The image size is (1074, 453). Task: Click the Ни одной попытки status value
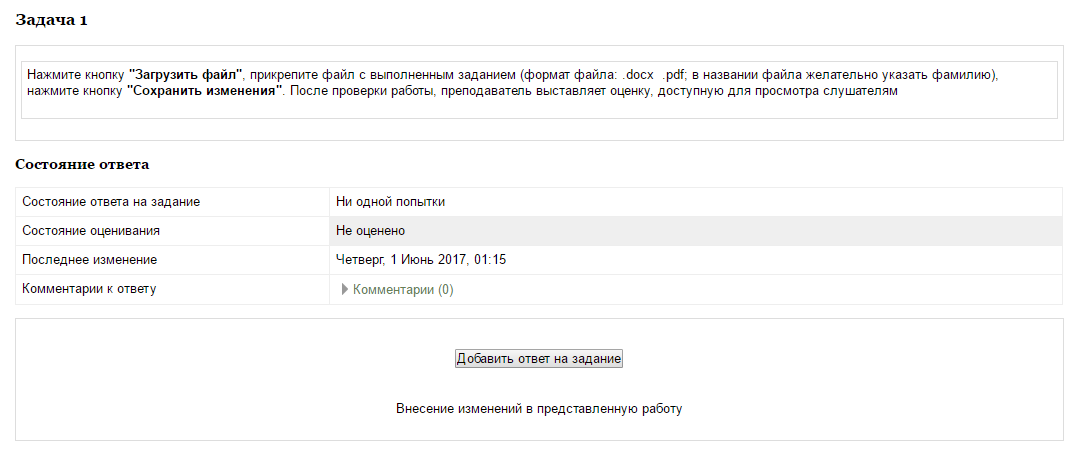coord(390,201)
